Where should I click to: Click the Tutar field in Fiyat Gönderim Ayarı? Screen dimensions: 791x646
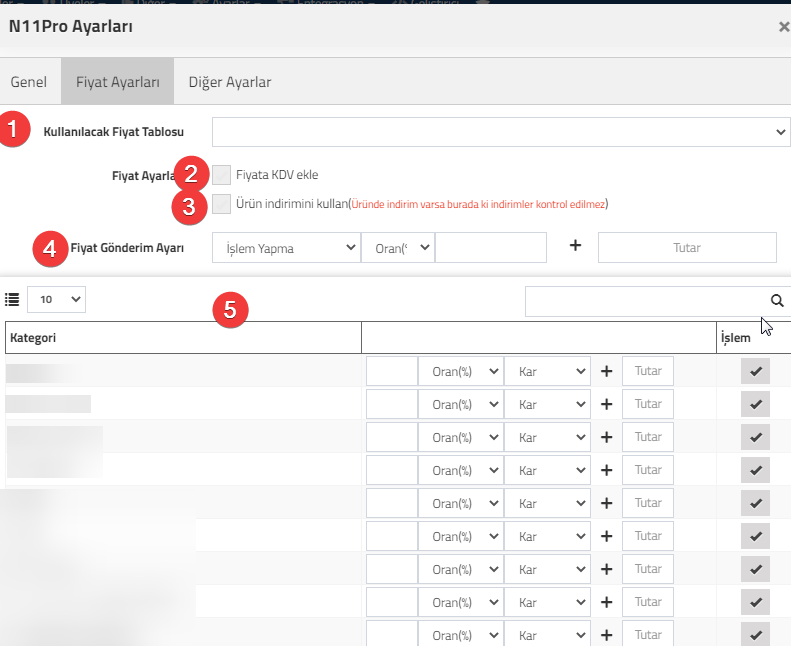tap(687, 248)
